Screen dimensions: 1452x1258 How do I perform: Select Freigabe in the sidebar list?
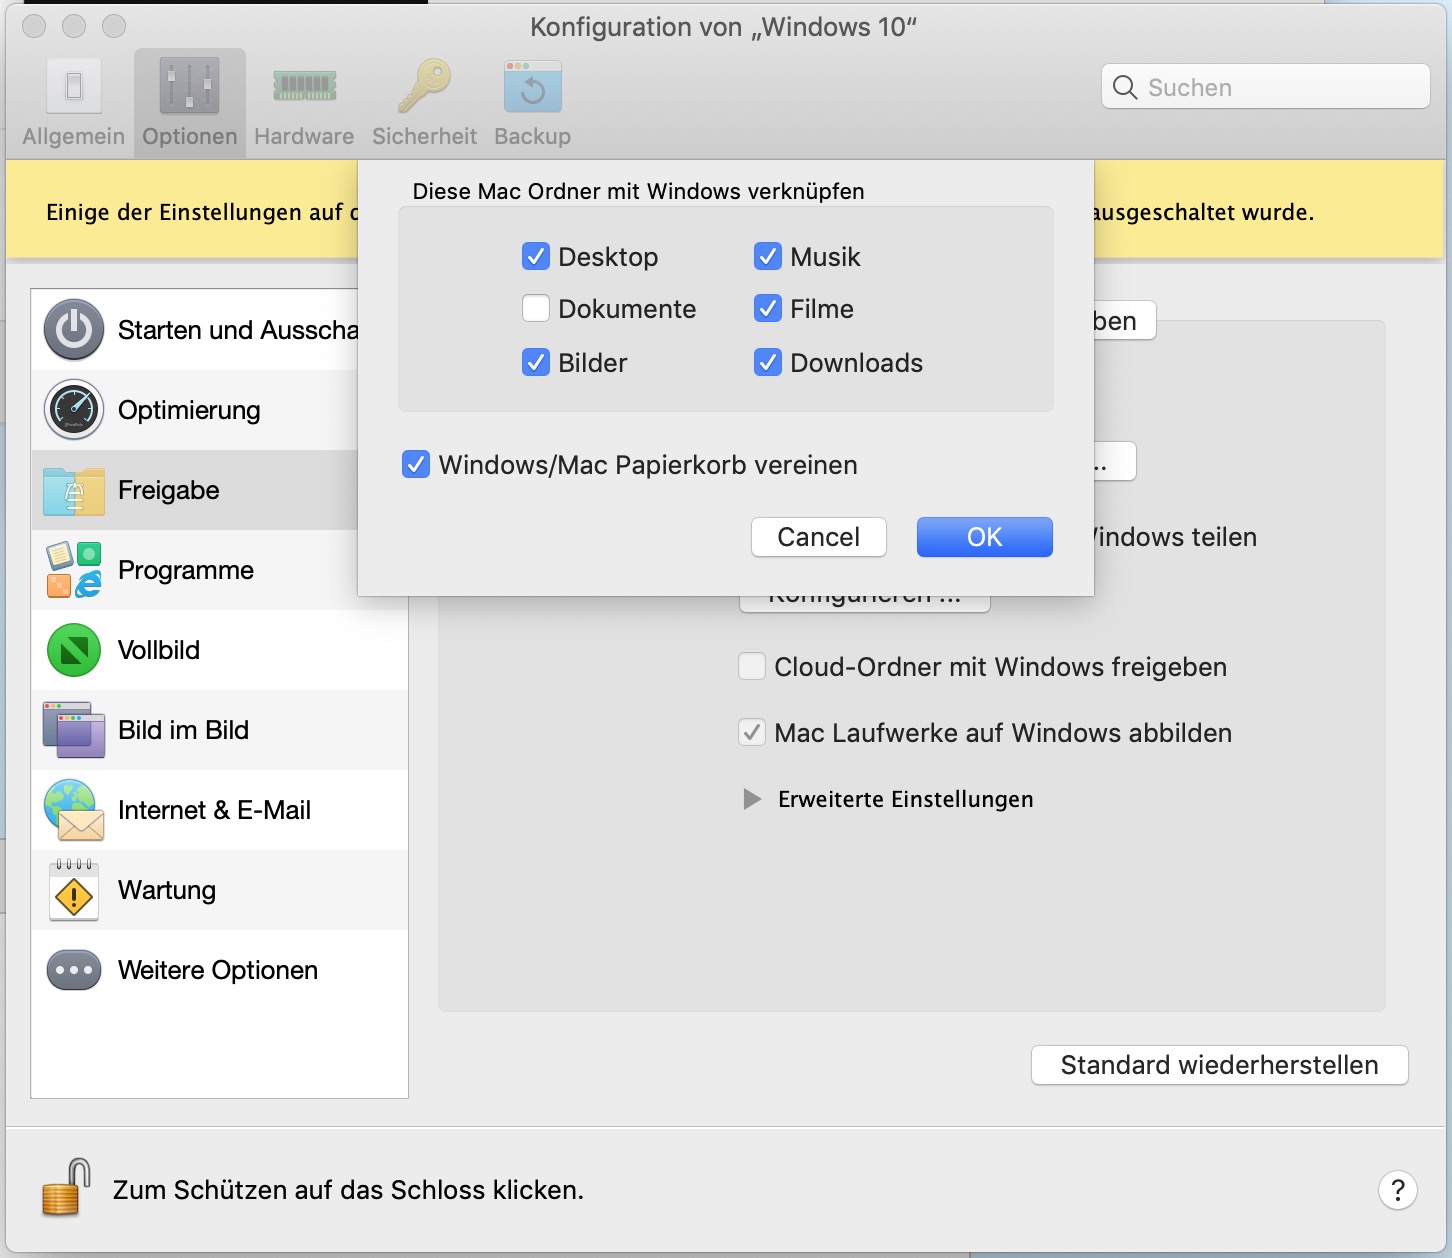click(x=195, y=490)
